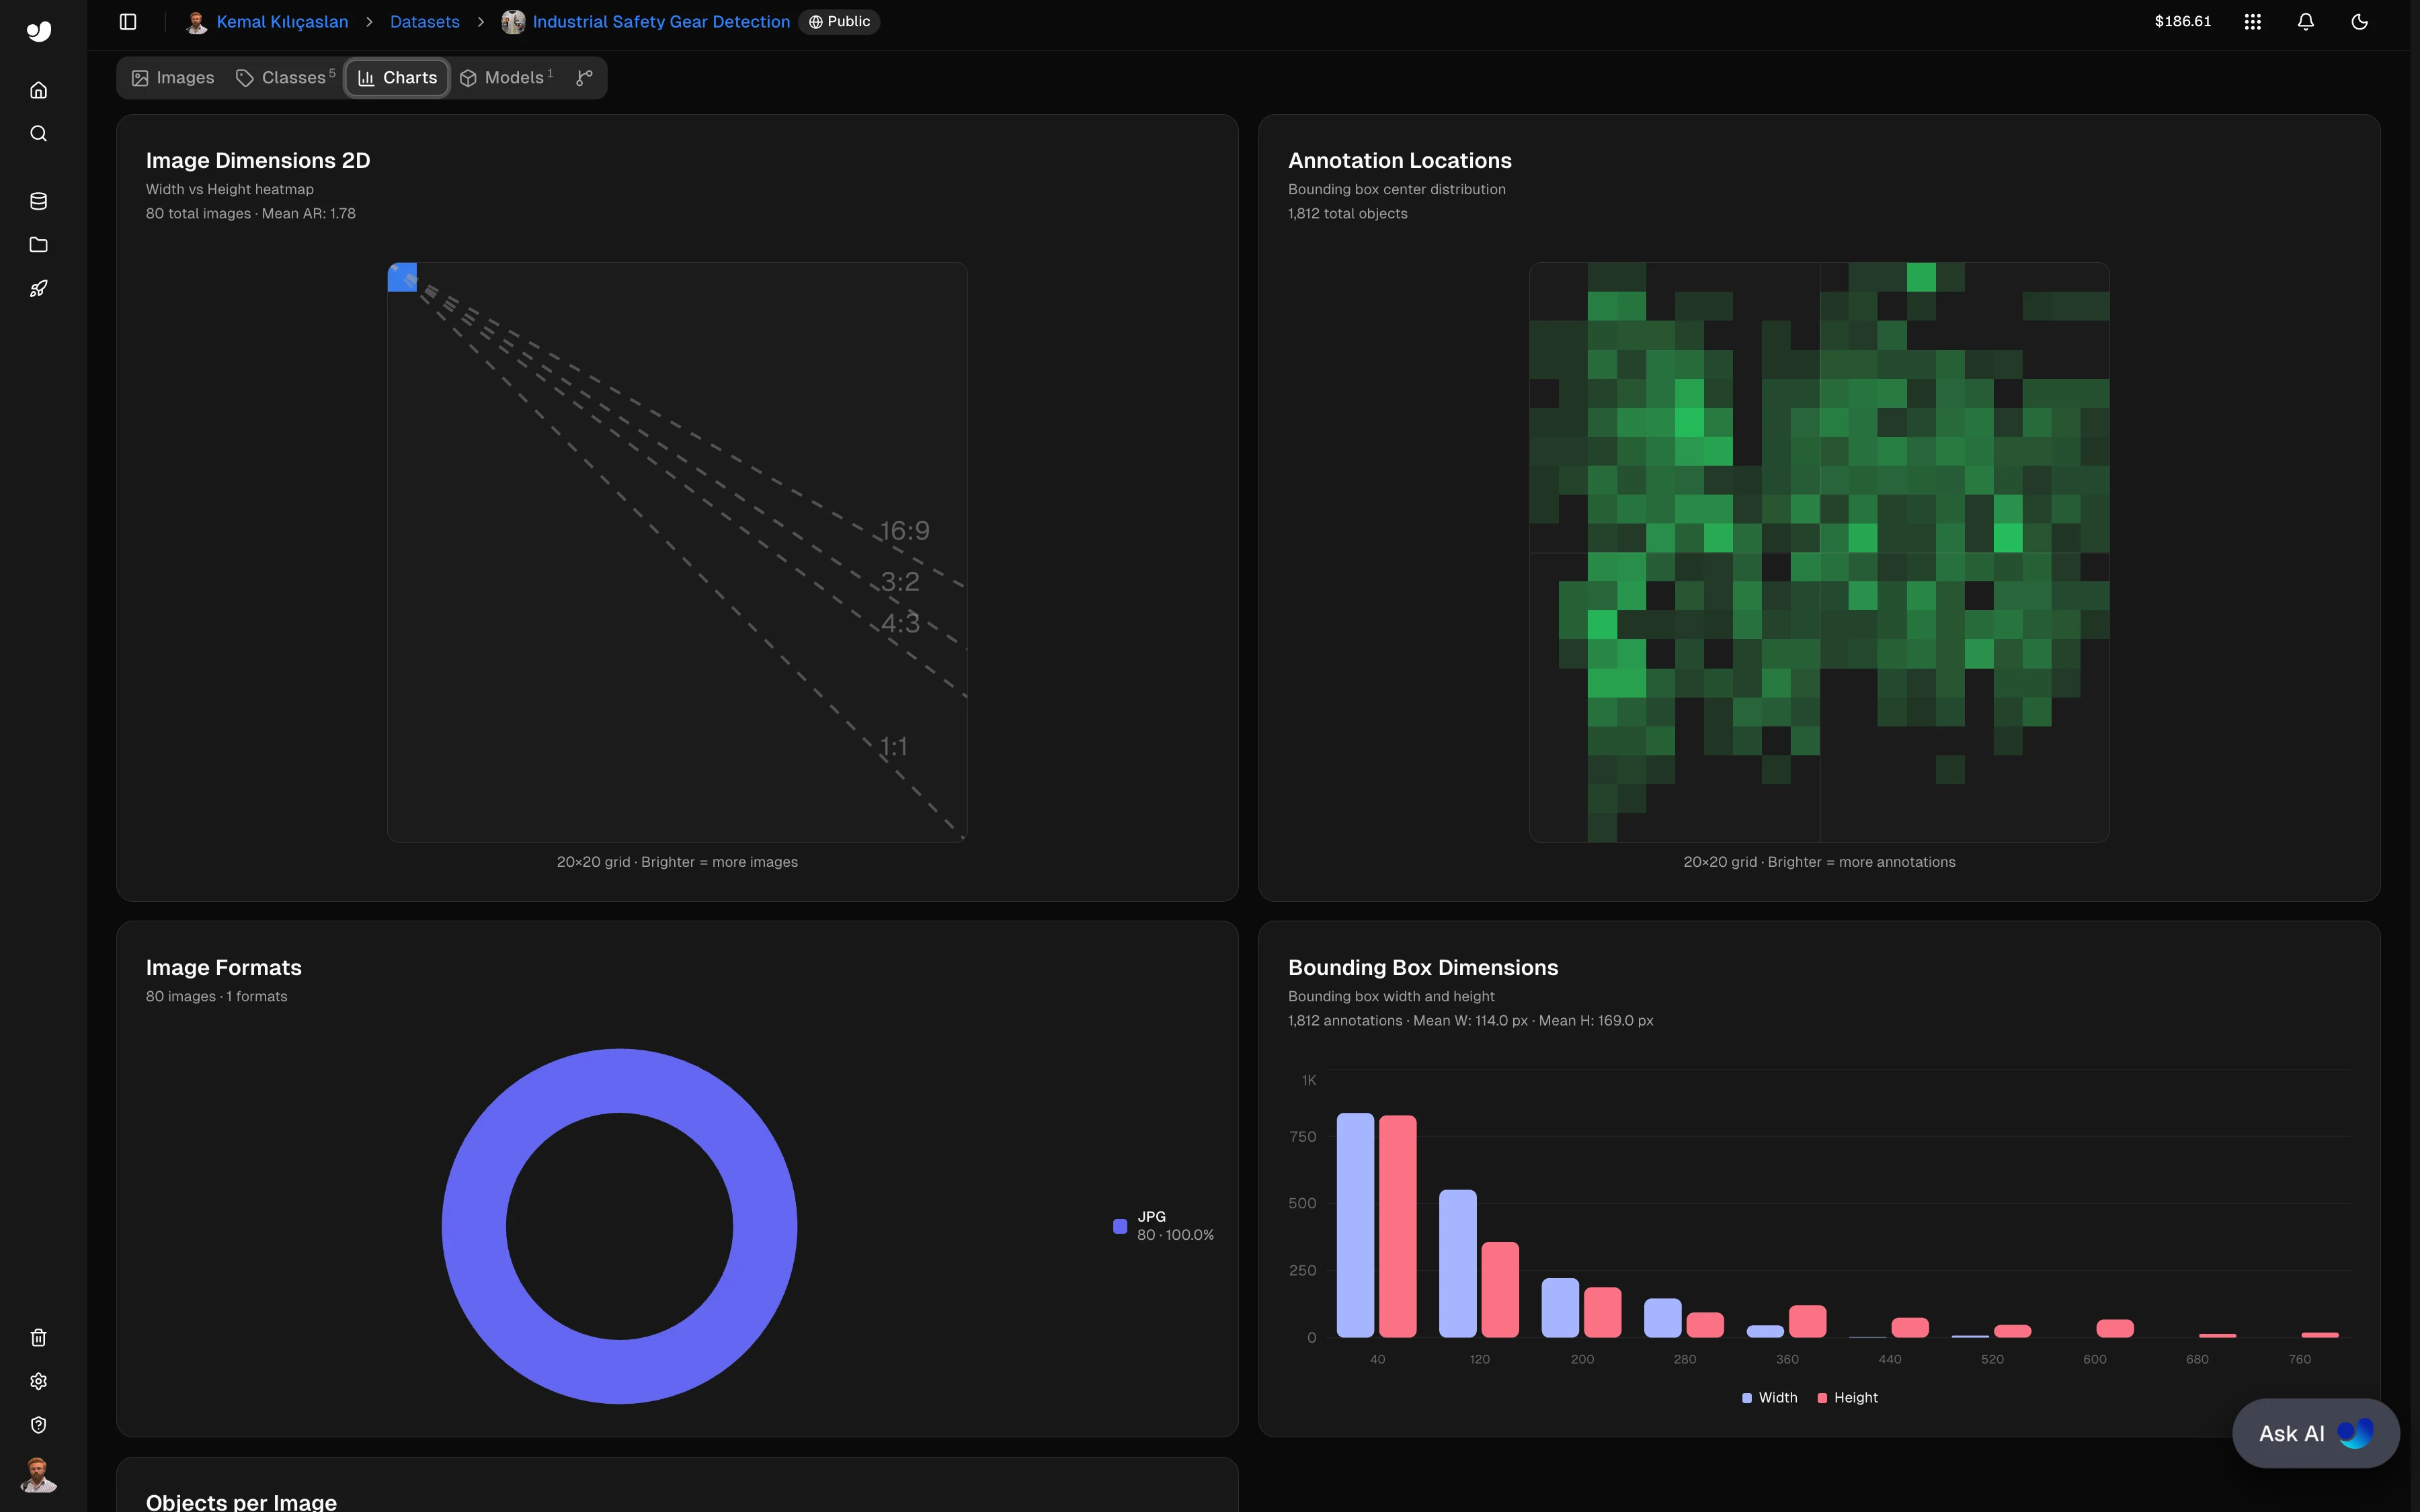
Task: Click the 4:3 aspect ratio label
Action: pos(900,623)
